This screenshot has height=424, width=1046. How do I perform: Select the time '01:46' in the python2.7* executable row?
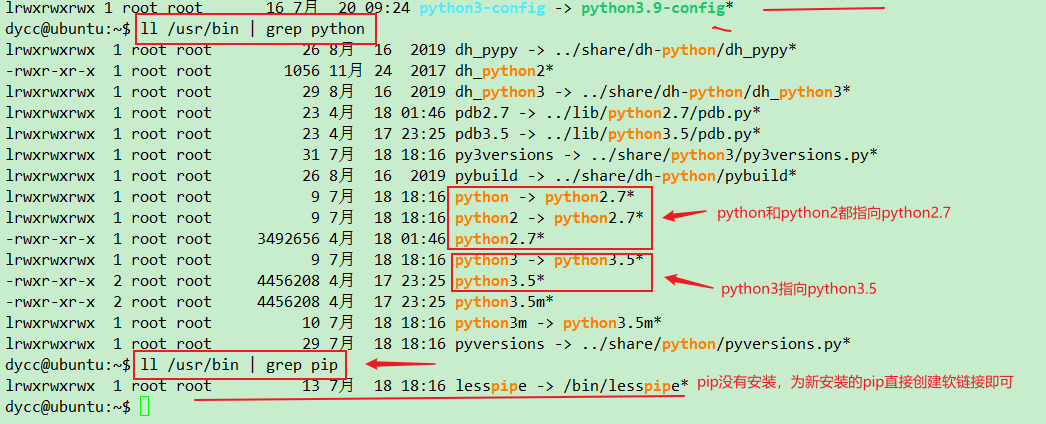coord(423,239)
